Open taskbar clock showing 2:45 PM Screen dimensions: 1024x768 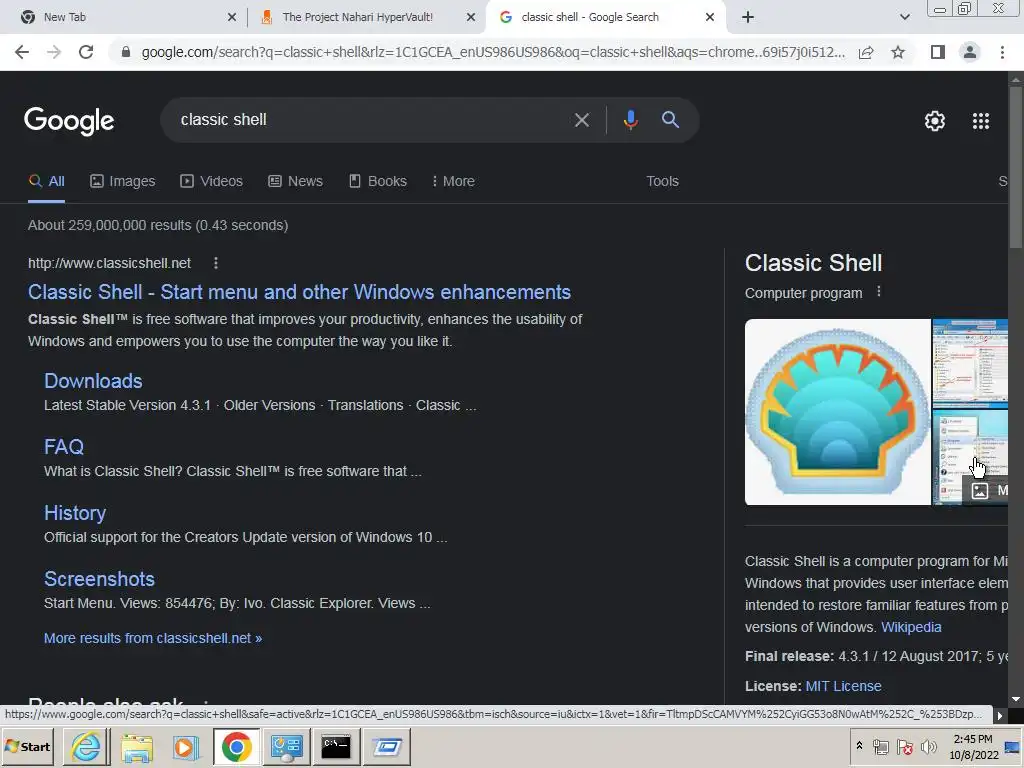tap(973, 747)
